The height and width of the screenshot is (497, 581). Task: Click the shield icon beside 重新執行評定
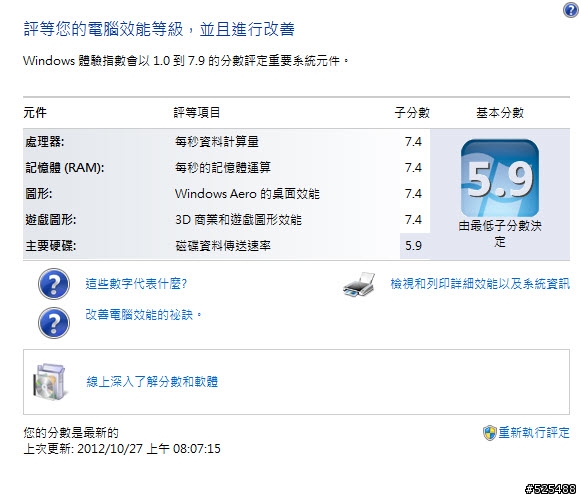point(489,433)
